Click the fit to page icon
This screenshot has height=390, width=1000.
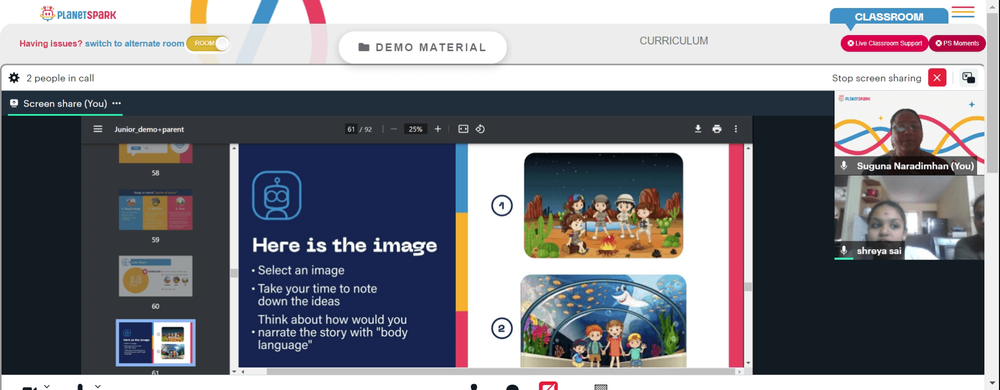coord(463,129)
